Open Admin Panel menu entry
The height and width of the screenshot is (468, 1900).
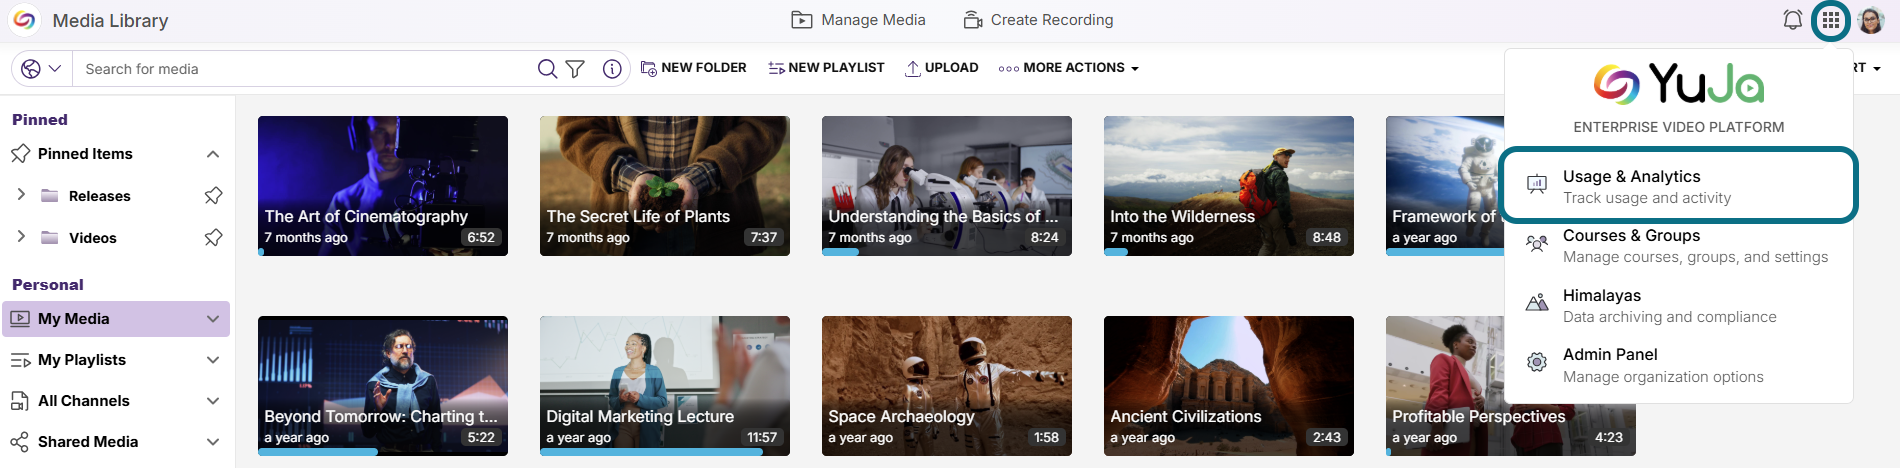tap(1679, 365)
